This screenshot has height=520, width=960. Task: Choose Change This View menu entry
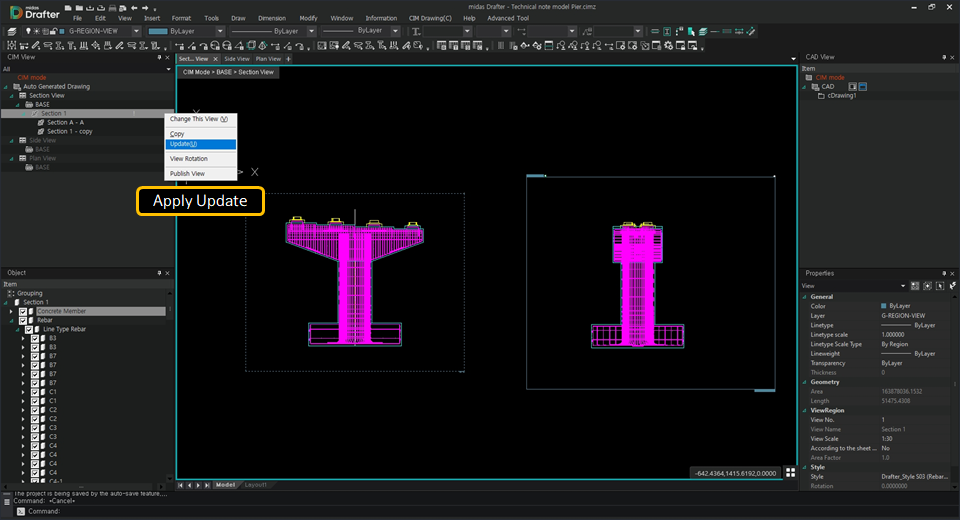(200, 119)
